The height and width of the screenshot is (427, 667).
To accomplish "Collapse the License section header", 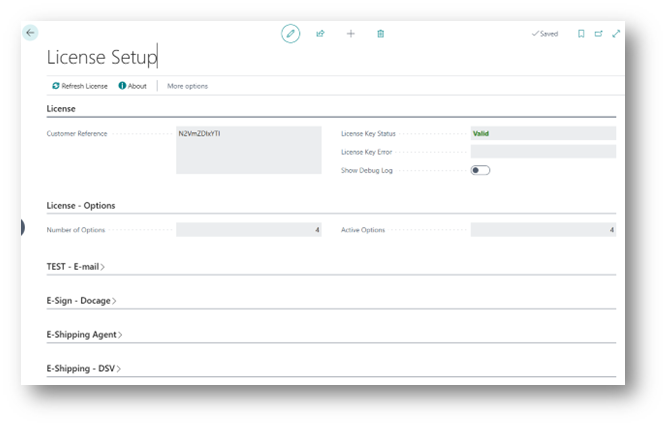I will (x=61, y=108).
